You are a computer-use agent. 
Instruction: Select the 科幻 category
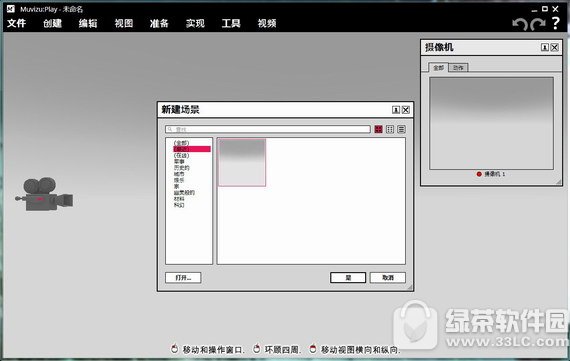point(179,205)
